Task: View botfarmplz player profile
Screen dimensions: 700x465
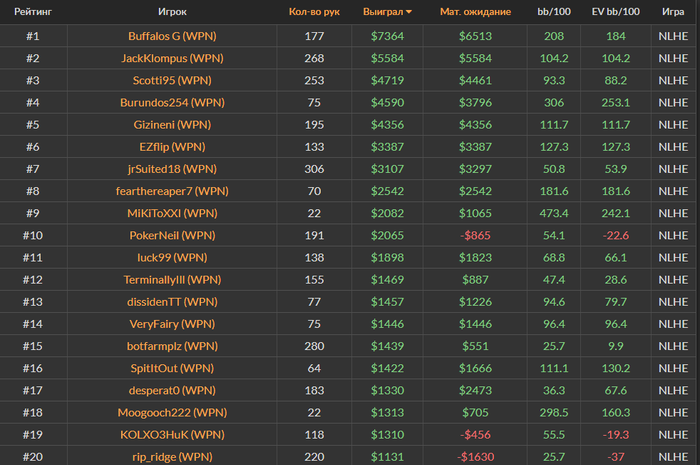Action: (172, 345)
